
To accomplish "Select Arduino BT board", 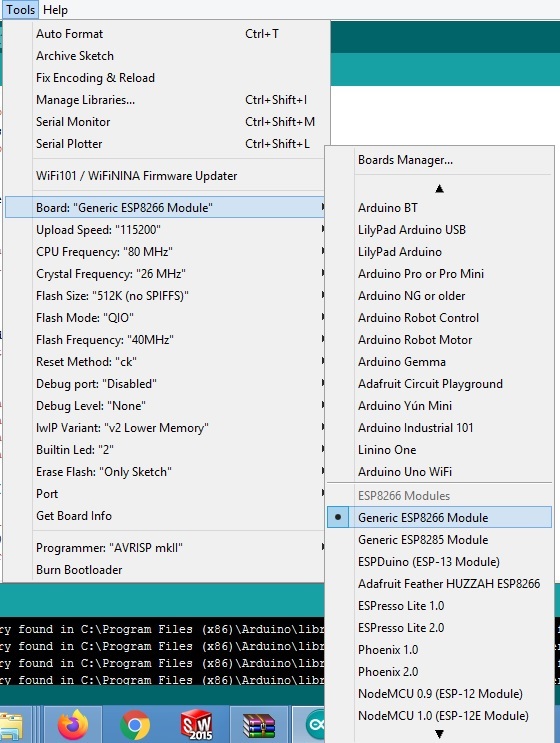I will (439, 208).
